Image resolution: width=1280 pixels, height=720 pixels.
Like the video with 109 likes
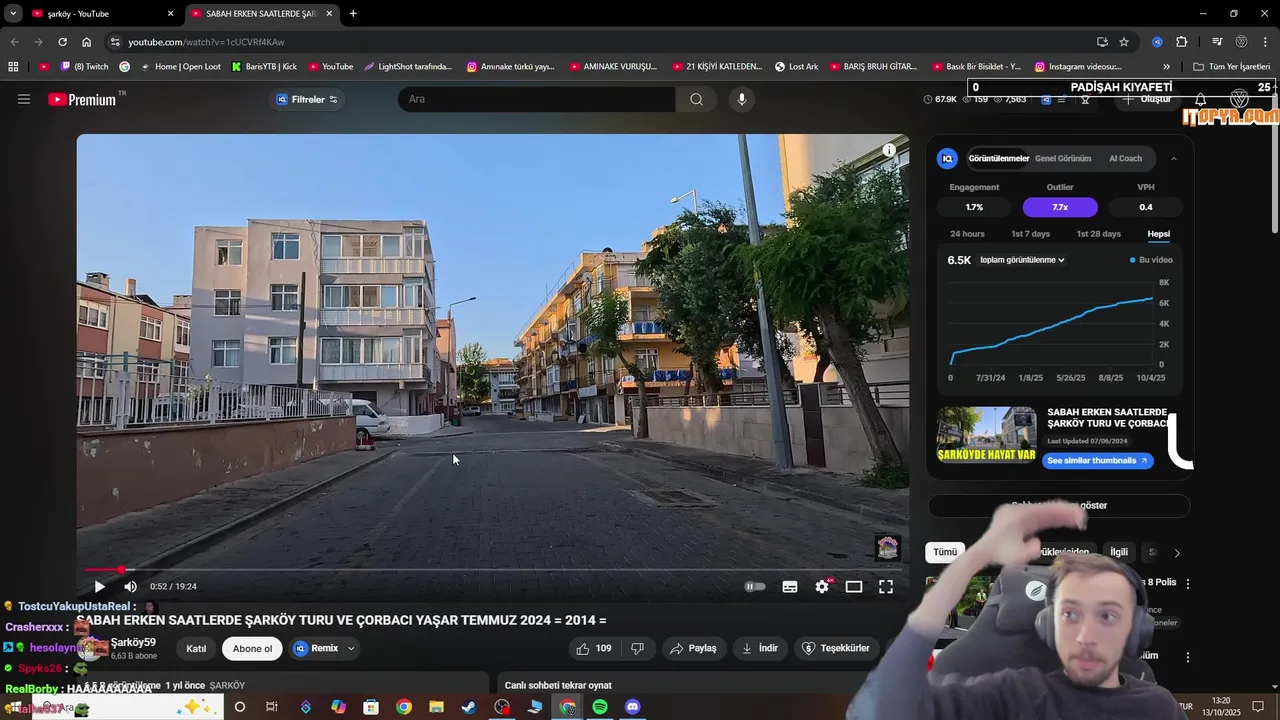pyautogui.click(x=593, y=648)
